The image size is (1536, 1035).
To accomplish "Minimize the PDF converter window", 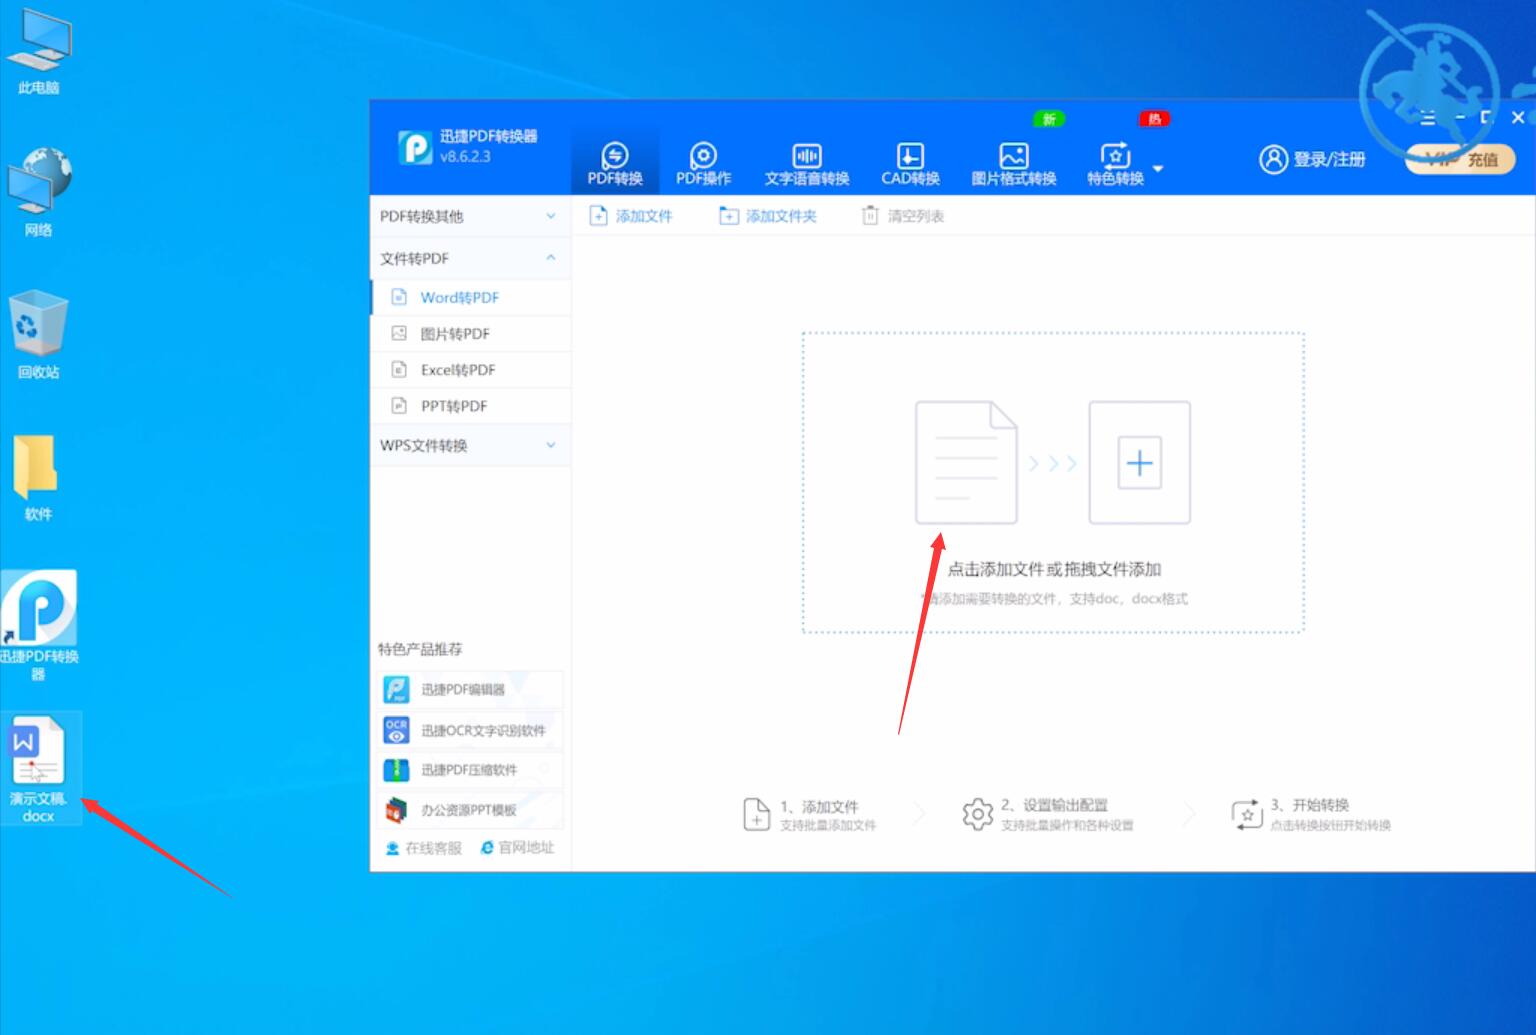I will point(1461,118).
